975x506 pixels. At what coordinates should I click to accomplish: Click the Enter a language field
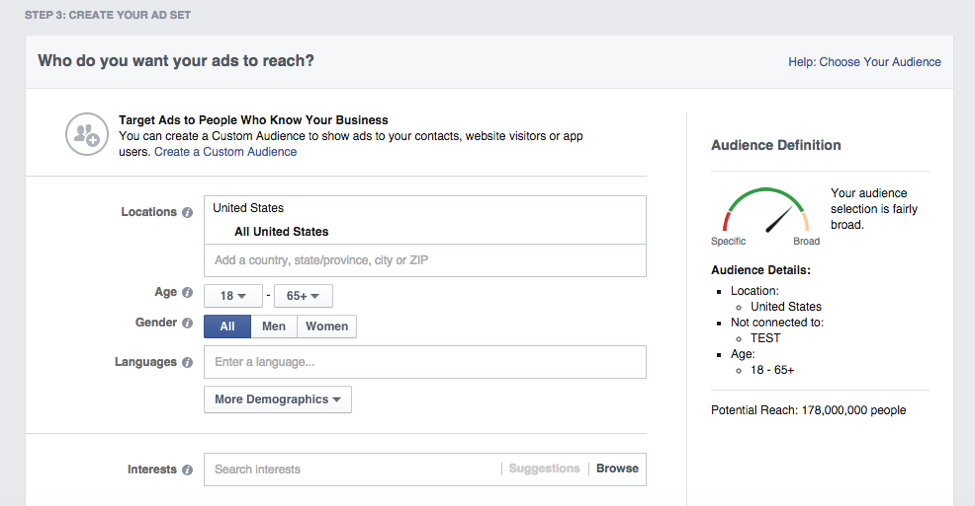pos(425,362)
